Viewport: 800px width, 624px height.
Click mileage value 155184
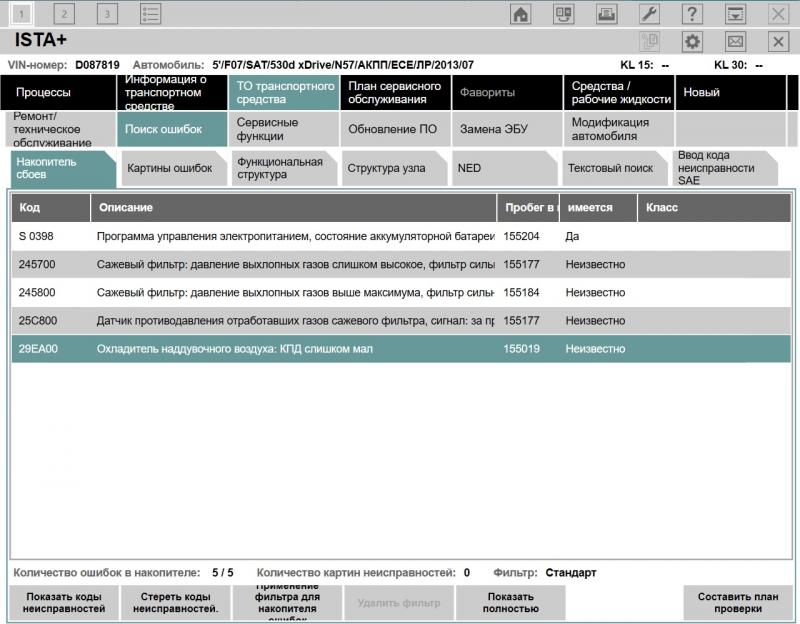(x=521, y=292)
